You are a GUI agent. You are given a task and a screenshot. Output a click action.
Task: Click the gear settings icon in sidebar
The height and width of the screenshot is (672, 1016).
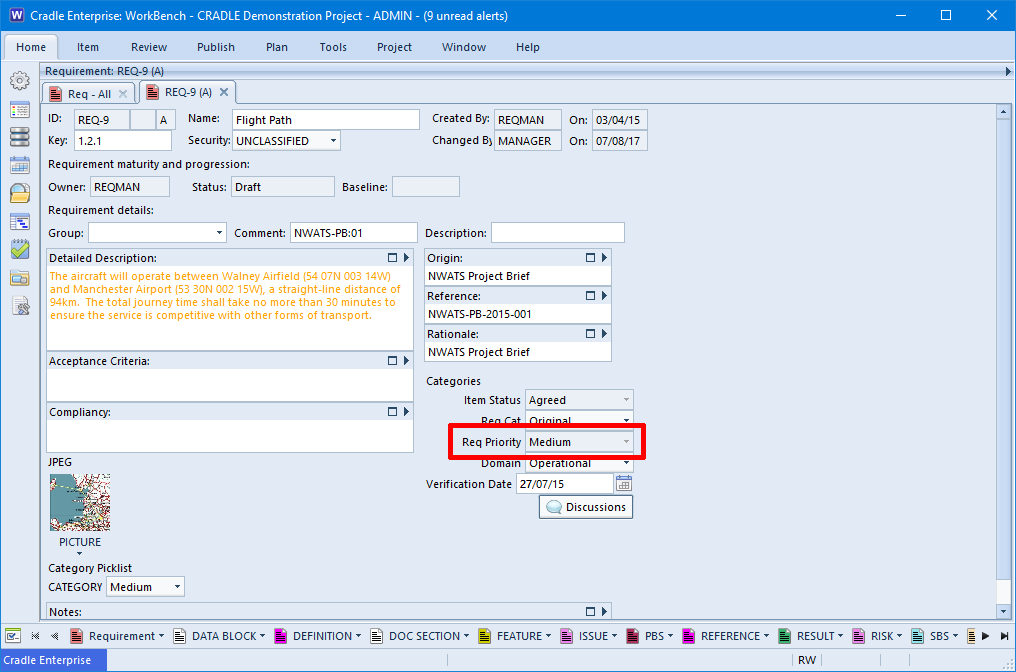click(x=19, y=81)
